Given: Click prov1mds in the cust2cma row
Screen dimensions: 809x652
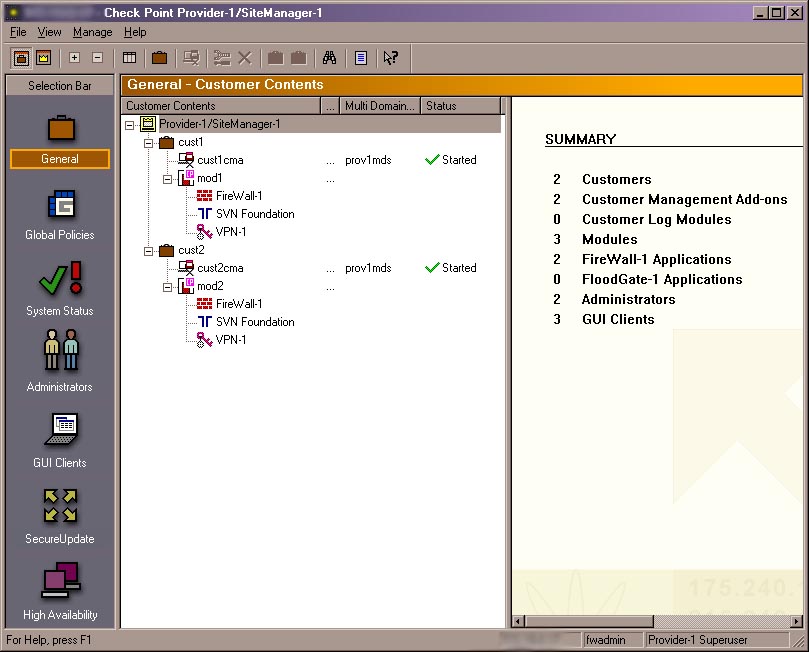Looking at the screenshot, I should click(368, 268).
